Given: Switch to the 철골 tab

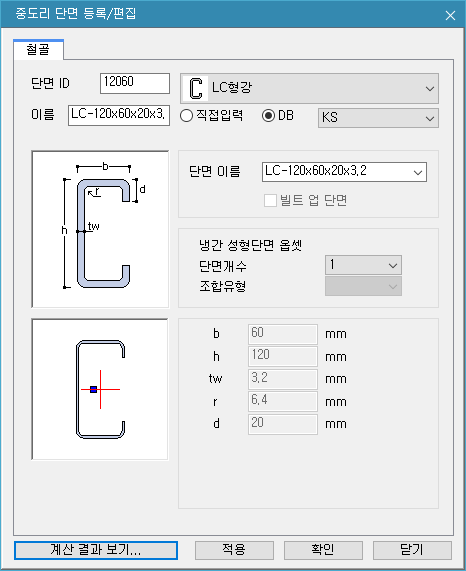Looking at the screenshot, I should click(x=38, y=50).
